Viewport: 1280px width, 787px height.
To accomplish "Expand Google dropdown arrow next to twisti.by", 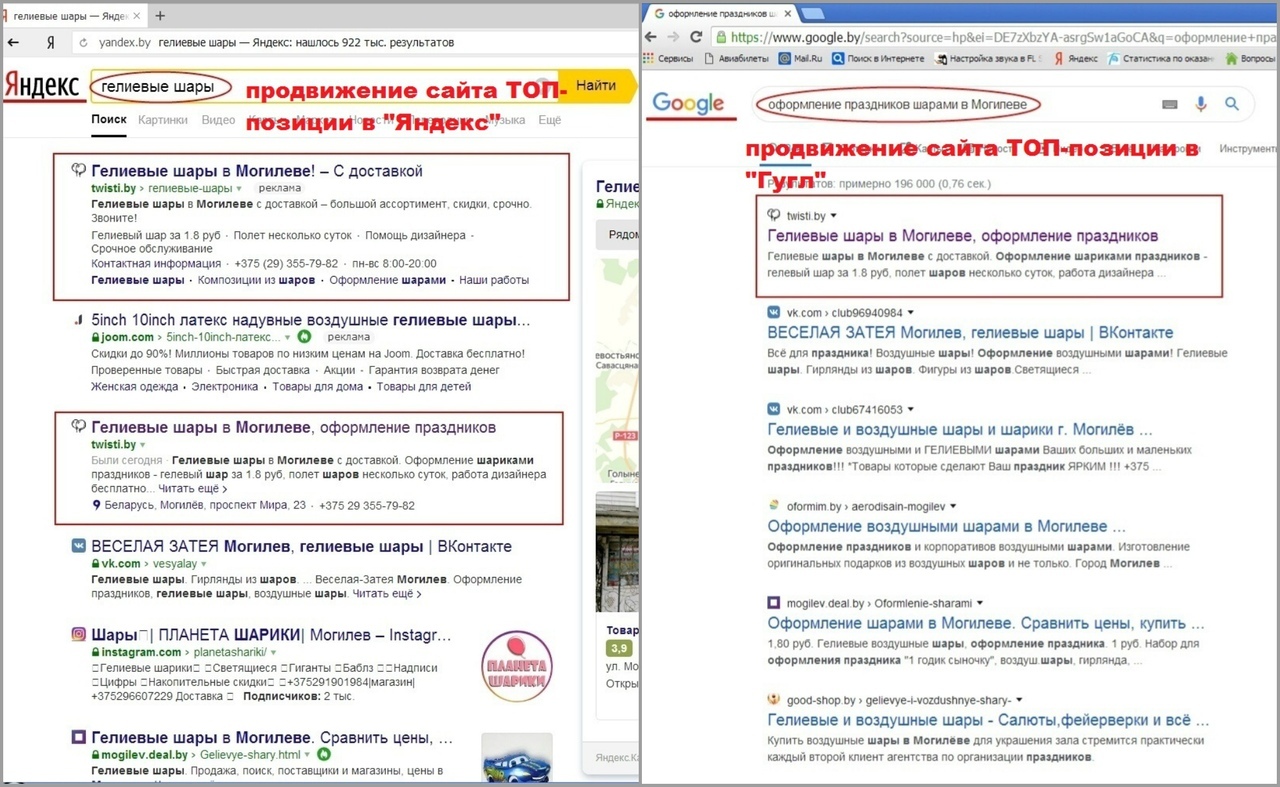I will pos(834,216).
